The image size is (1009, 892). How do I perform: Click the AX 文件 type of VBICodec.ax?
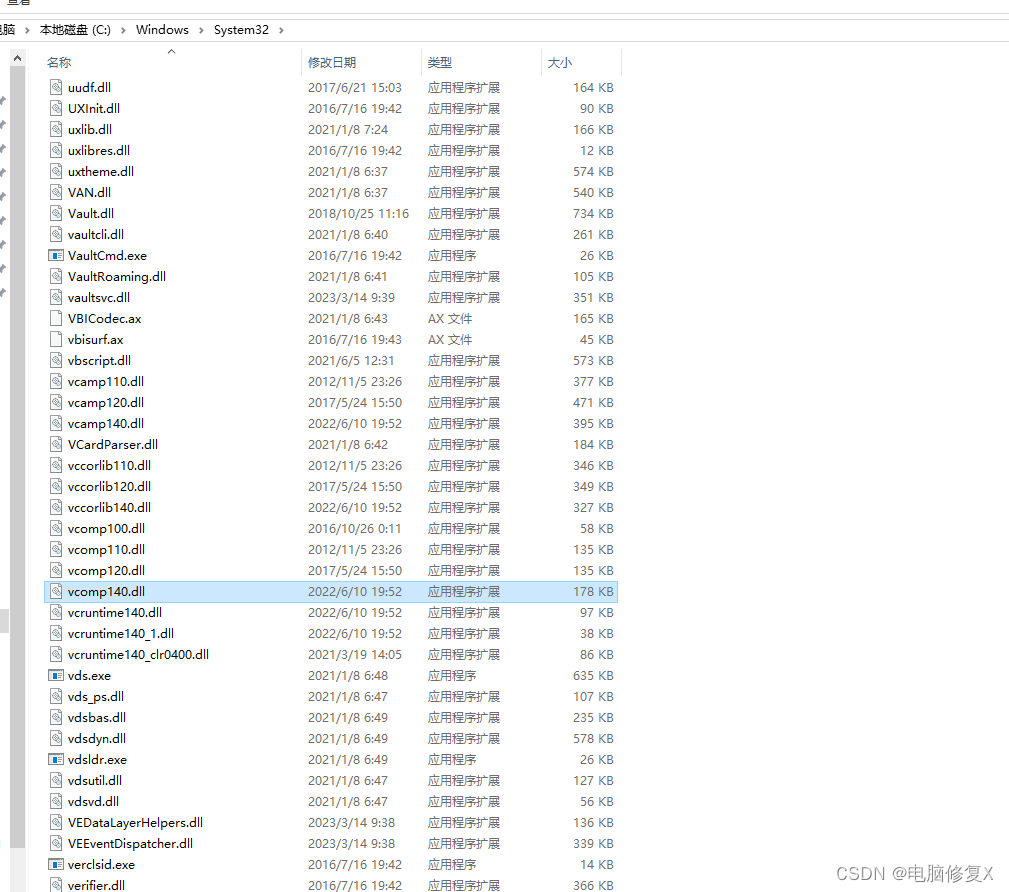pos(450,319)
